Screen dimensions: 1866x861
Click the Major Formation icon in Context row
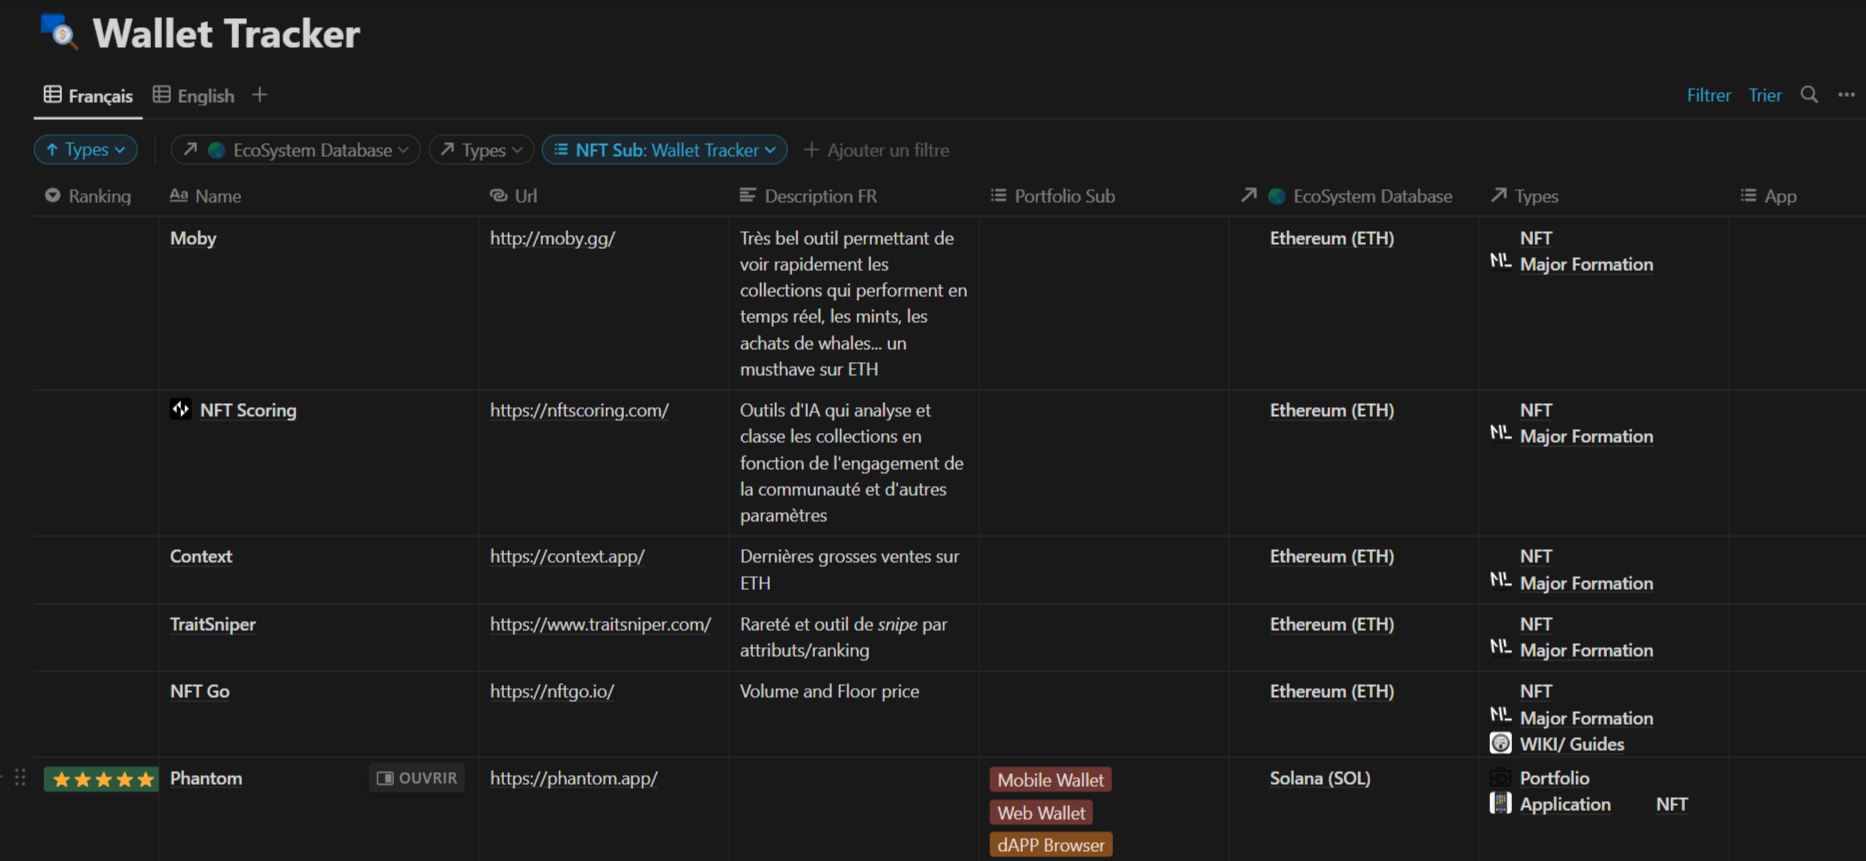(x=1500, y=580)
